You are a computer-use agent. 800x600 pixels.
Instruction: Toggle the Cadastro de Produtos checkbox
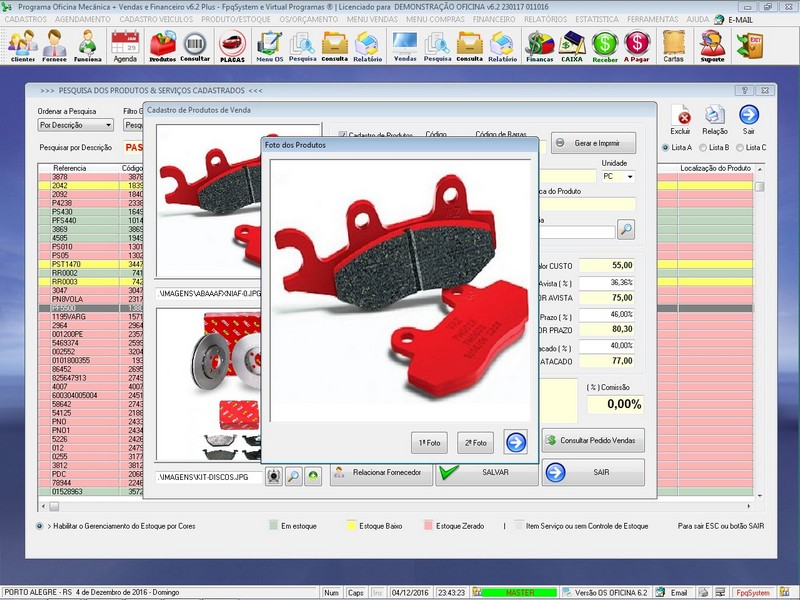(342, 135)
